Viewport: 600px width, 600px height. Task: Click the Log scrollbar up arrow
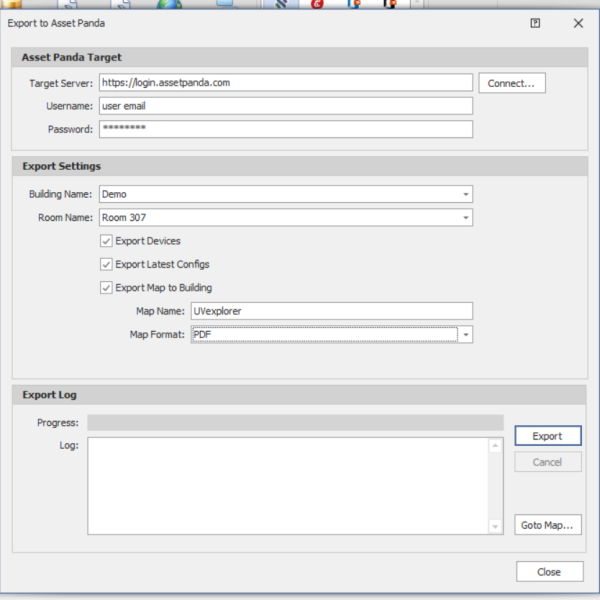[495, 445]
